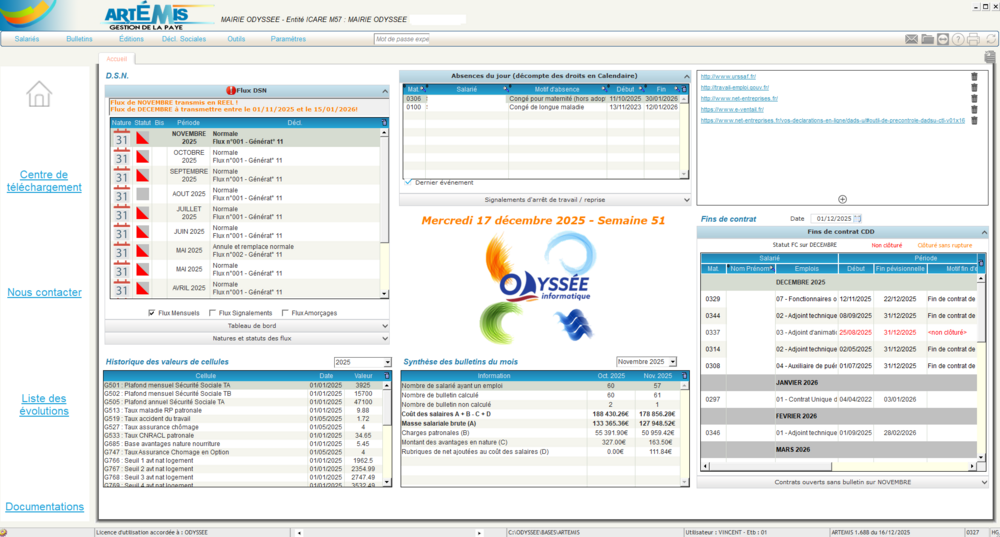Open the Salariés menu
The width and height of the screenshot is (1000, 537).
[27, 39]
